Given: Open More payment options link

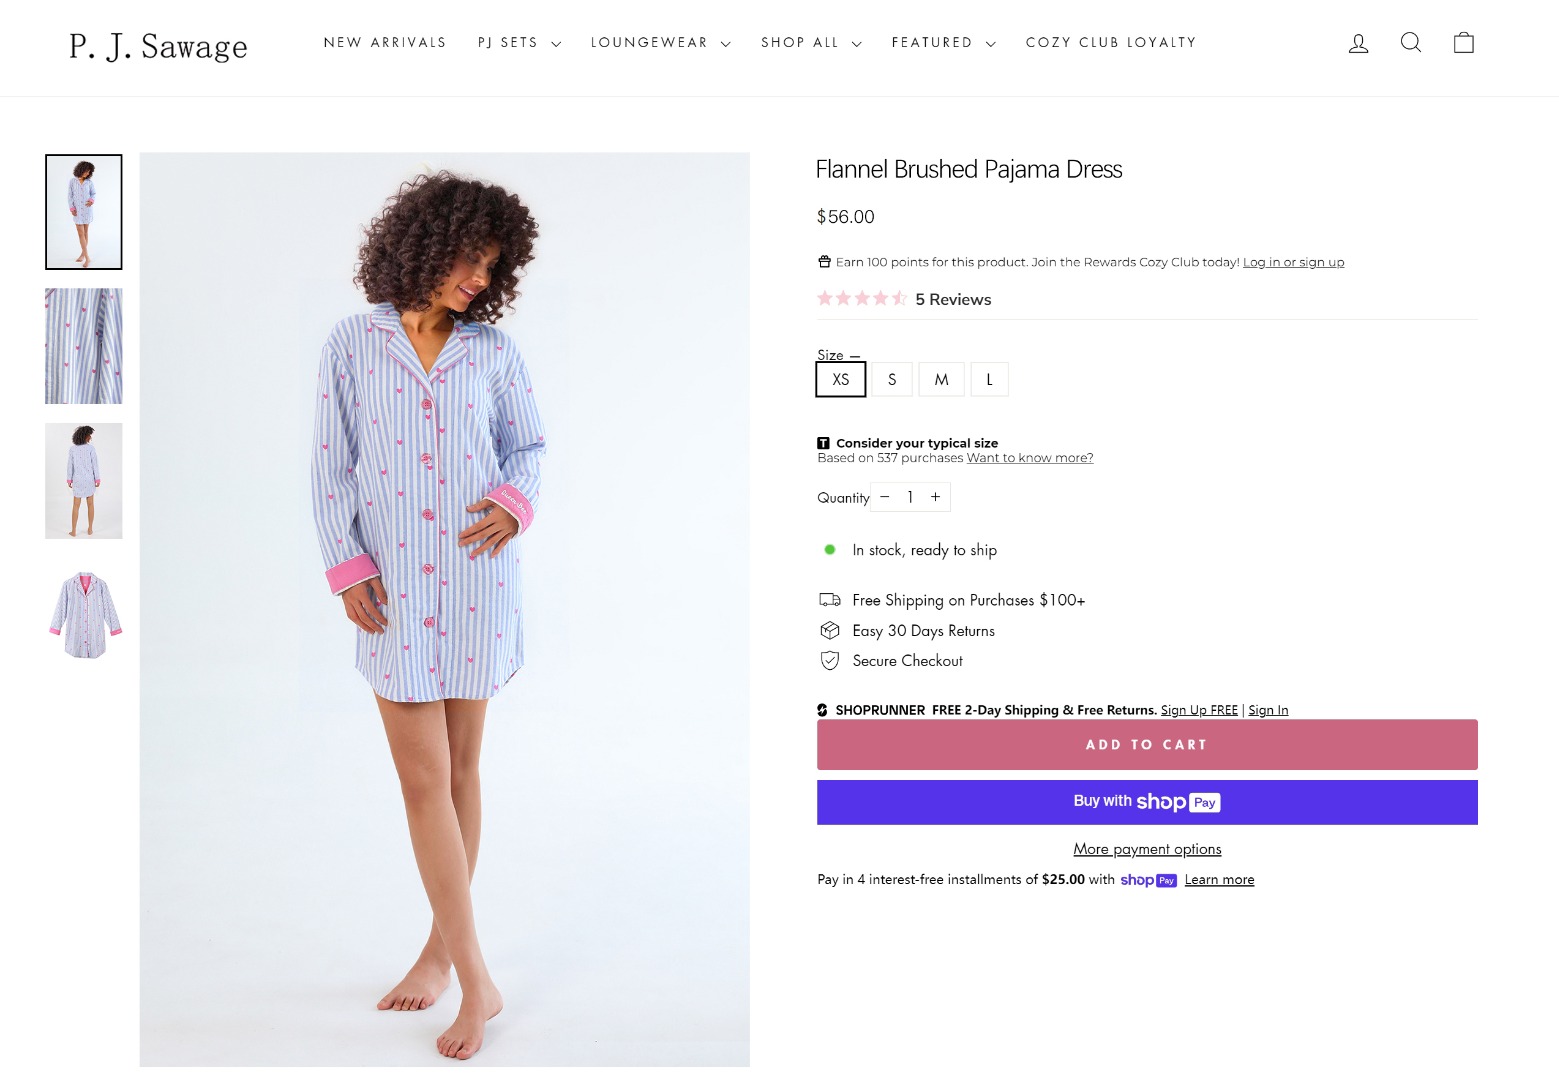Looking at the screenshot, I should pos(1147,849).
